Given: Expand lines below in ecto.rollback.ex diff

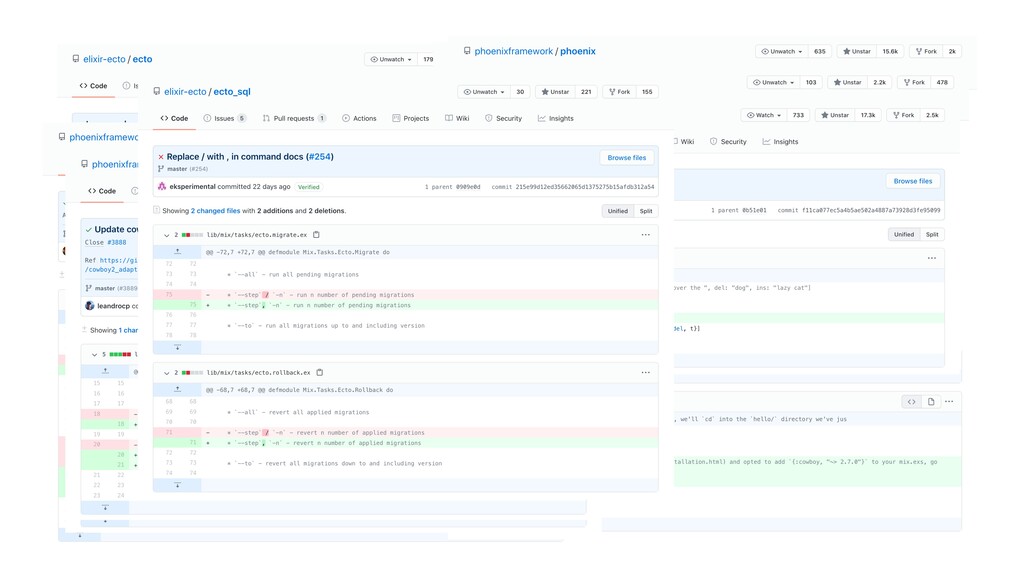Looking at the screenshot, I should click(x=177, y=485).
